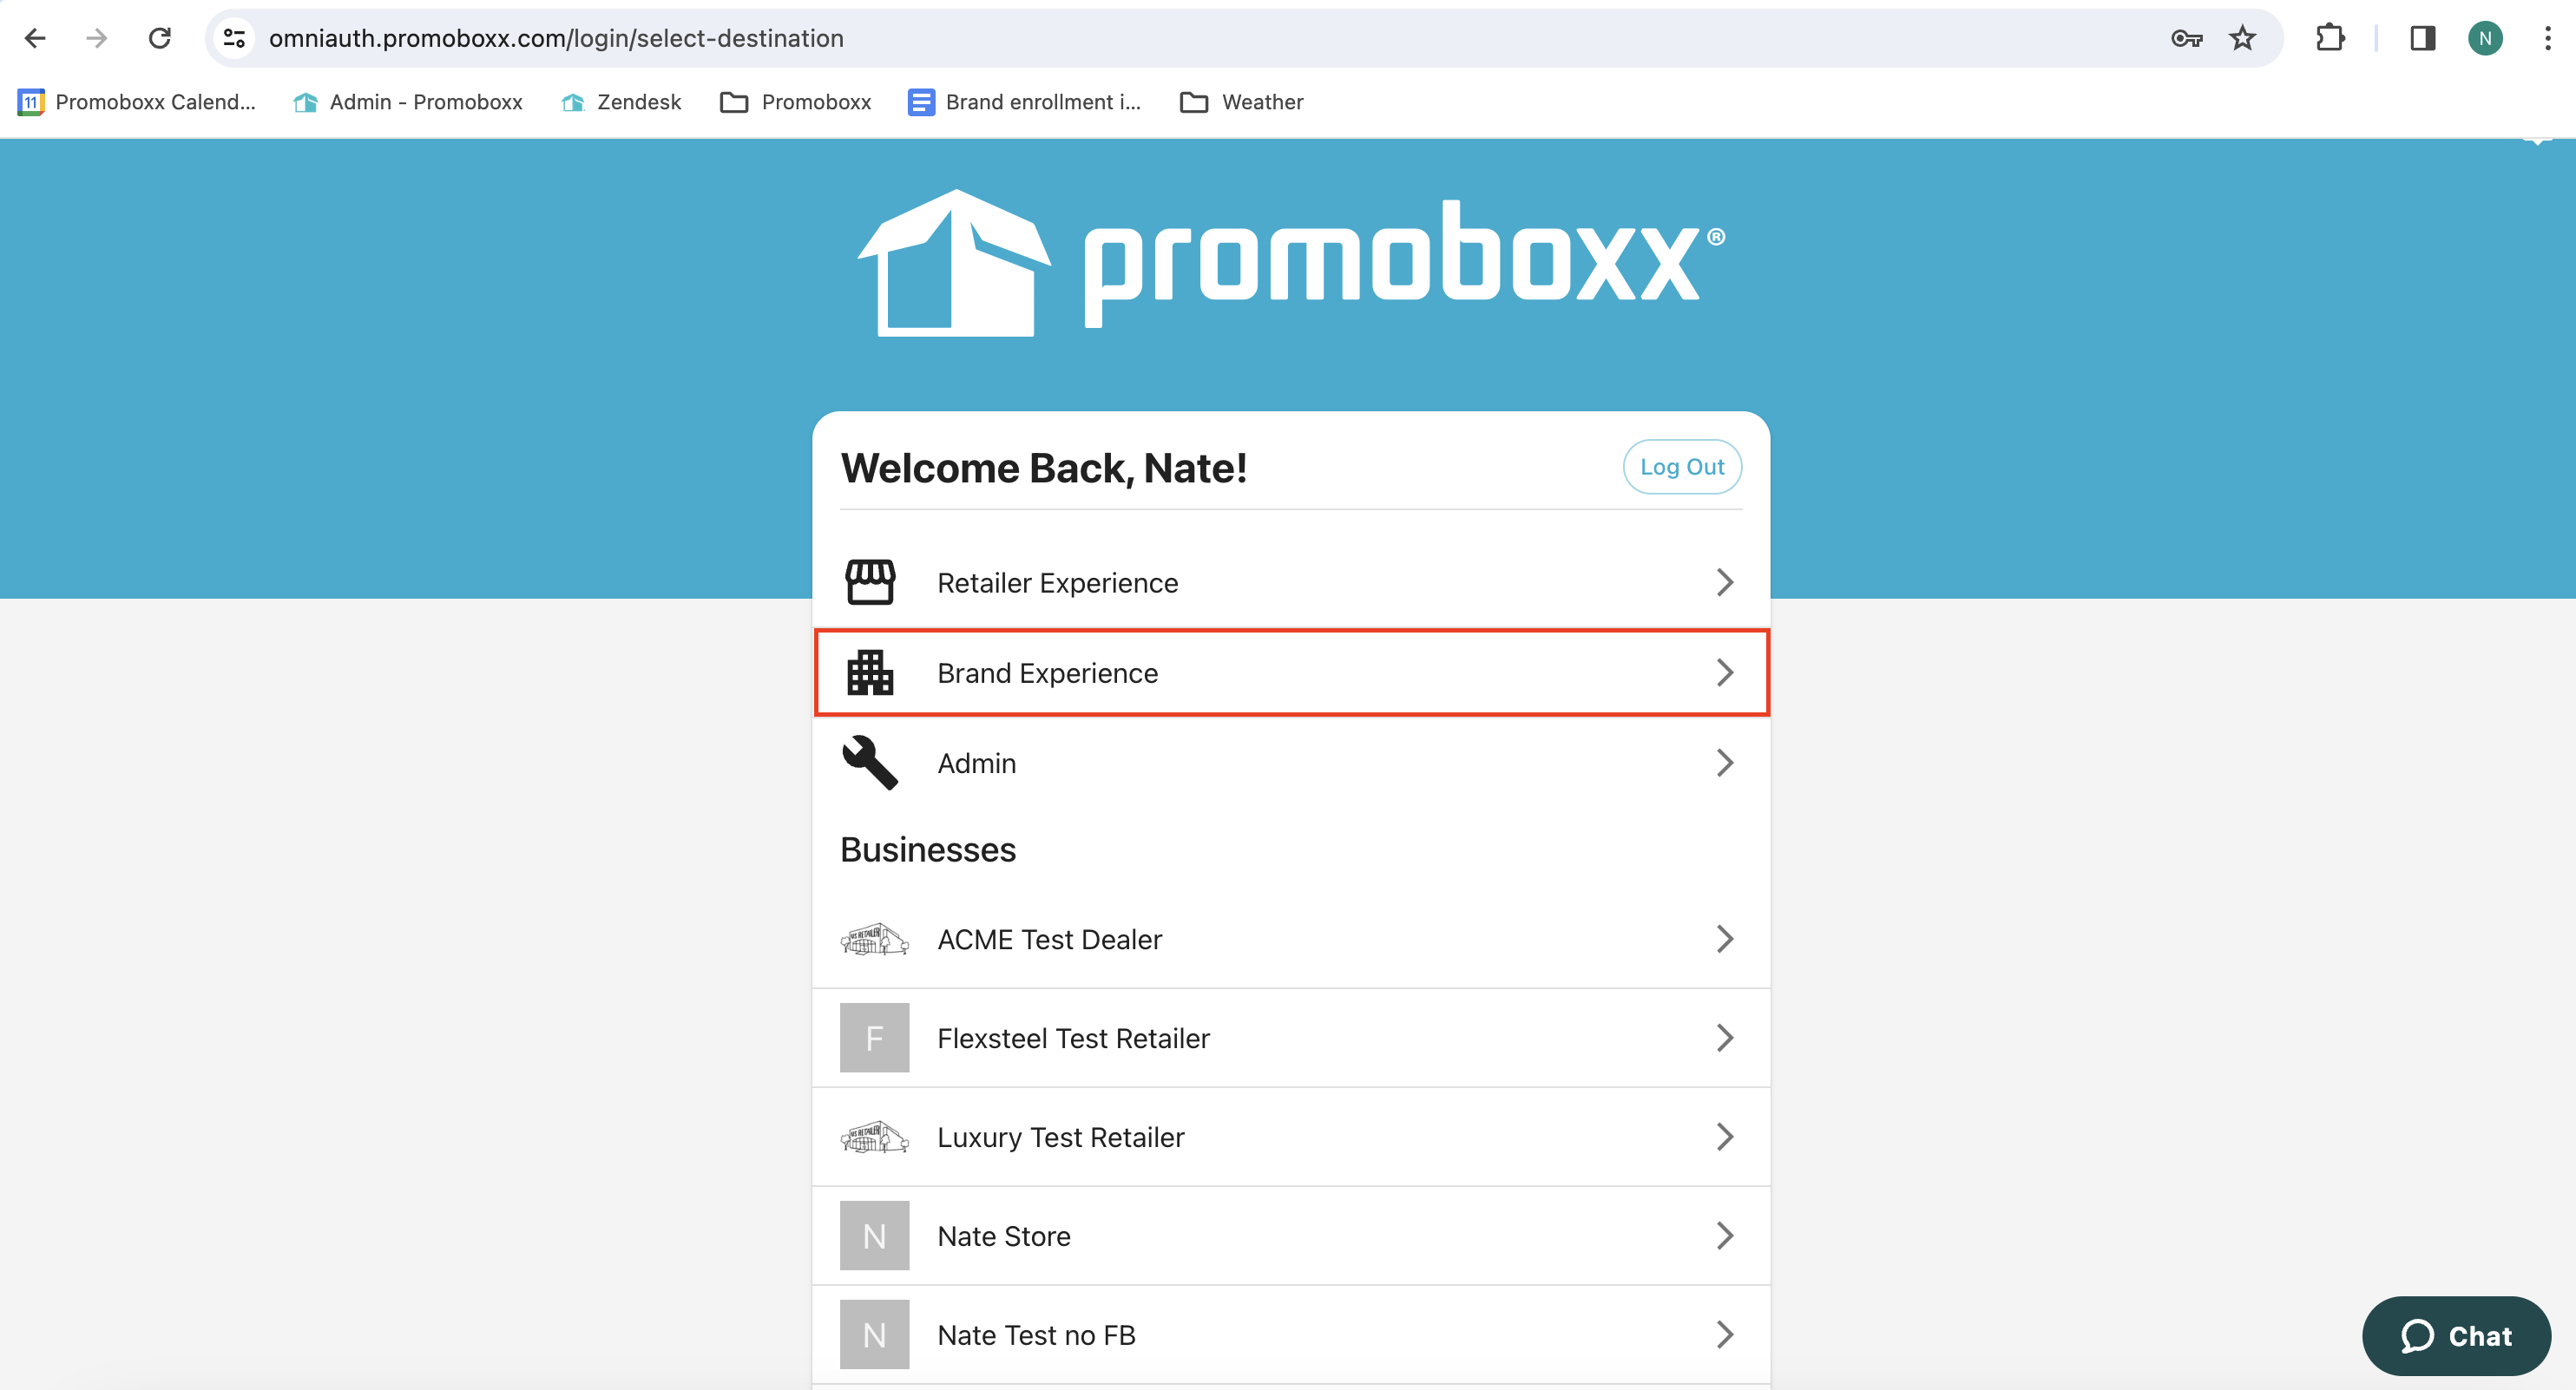The height and width of the screenshot is (1390, 2576).
Task: Choose the Nate Store business
Action: coord(1291,1236)
